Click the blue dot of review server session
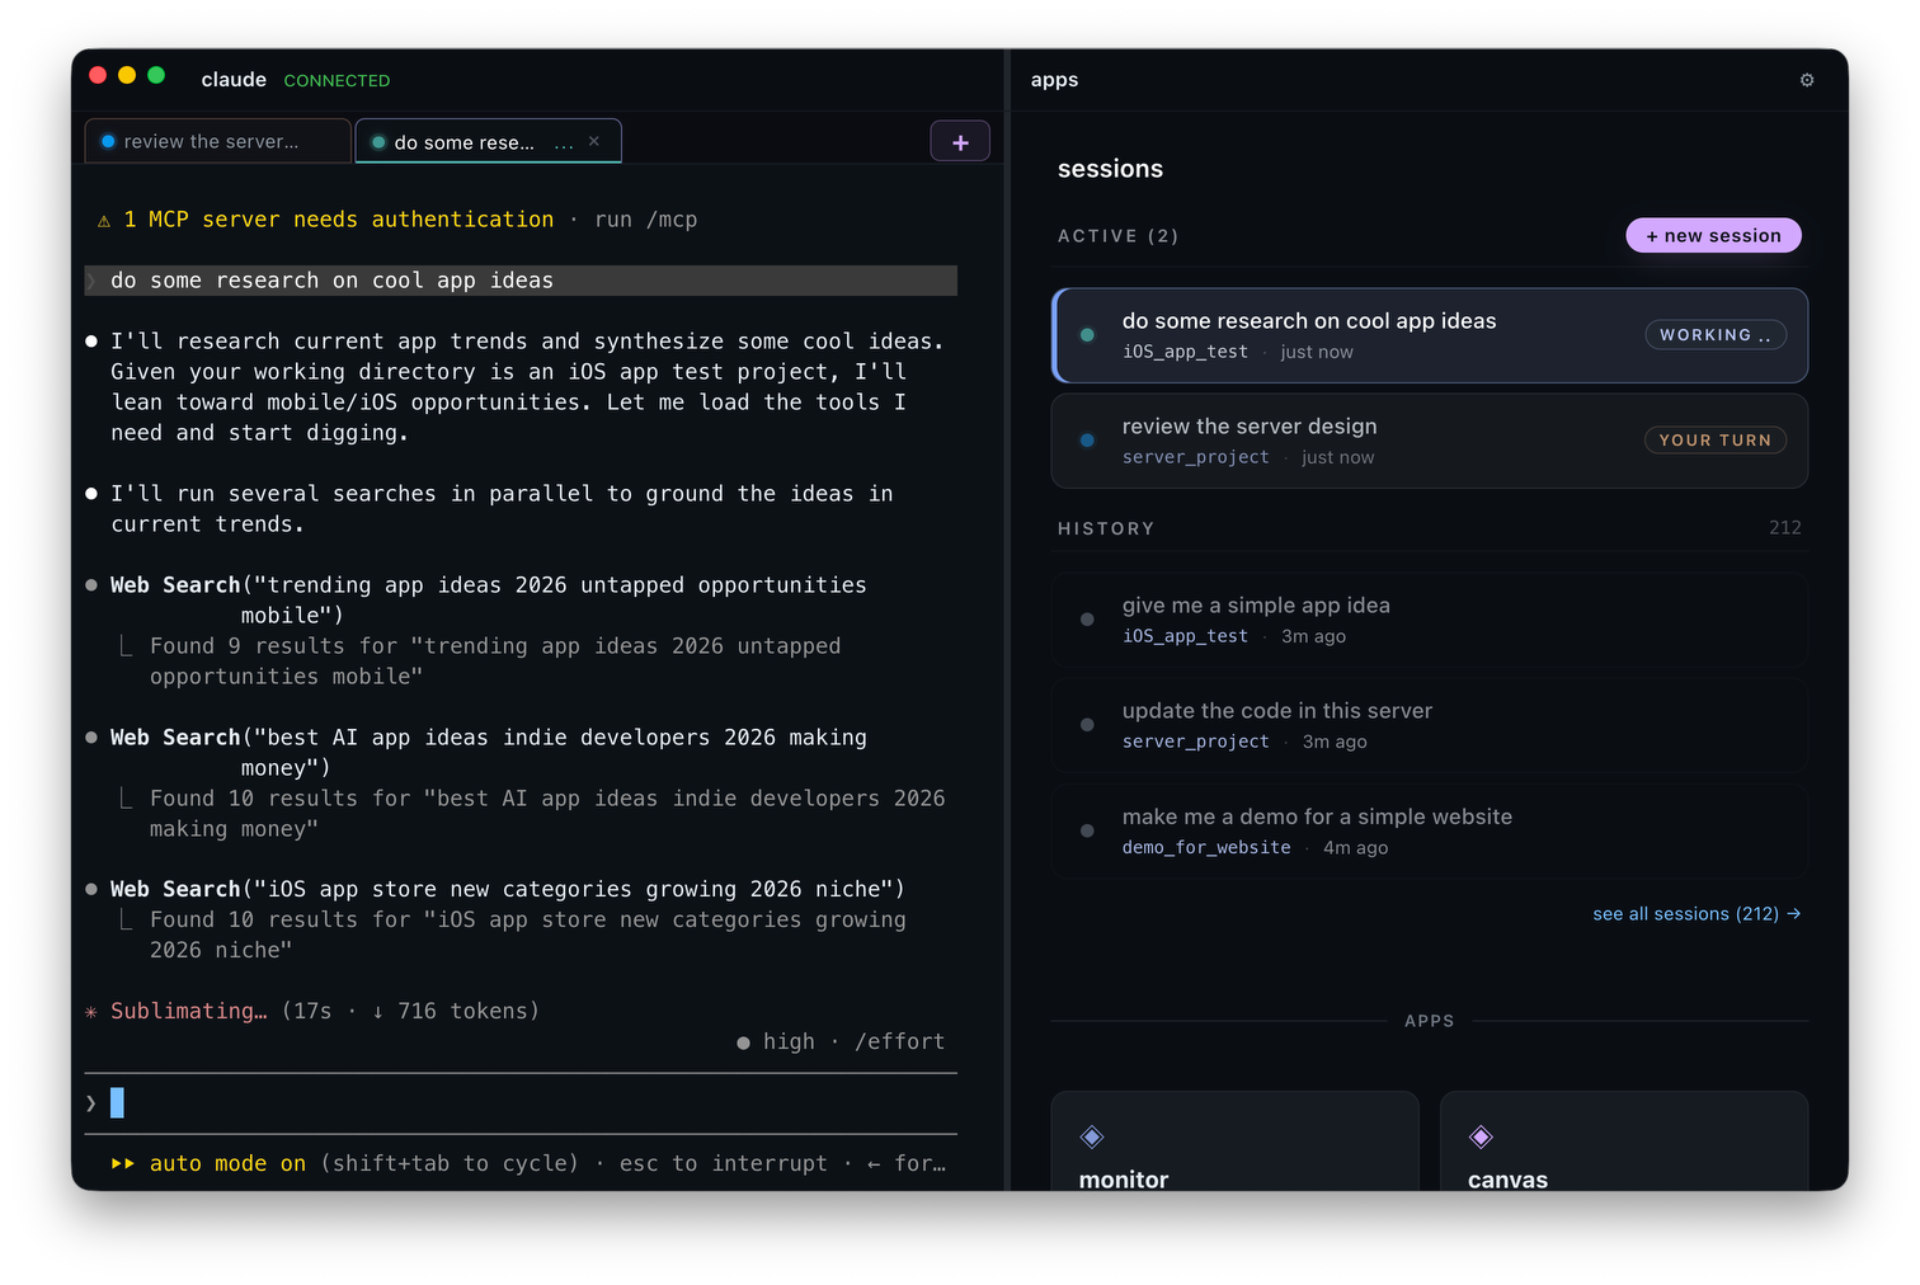Viewport: 1920px width, 1285px height. coord(1087,440)
